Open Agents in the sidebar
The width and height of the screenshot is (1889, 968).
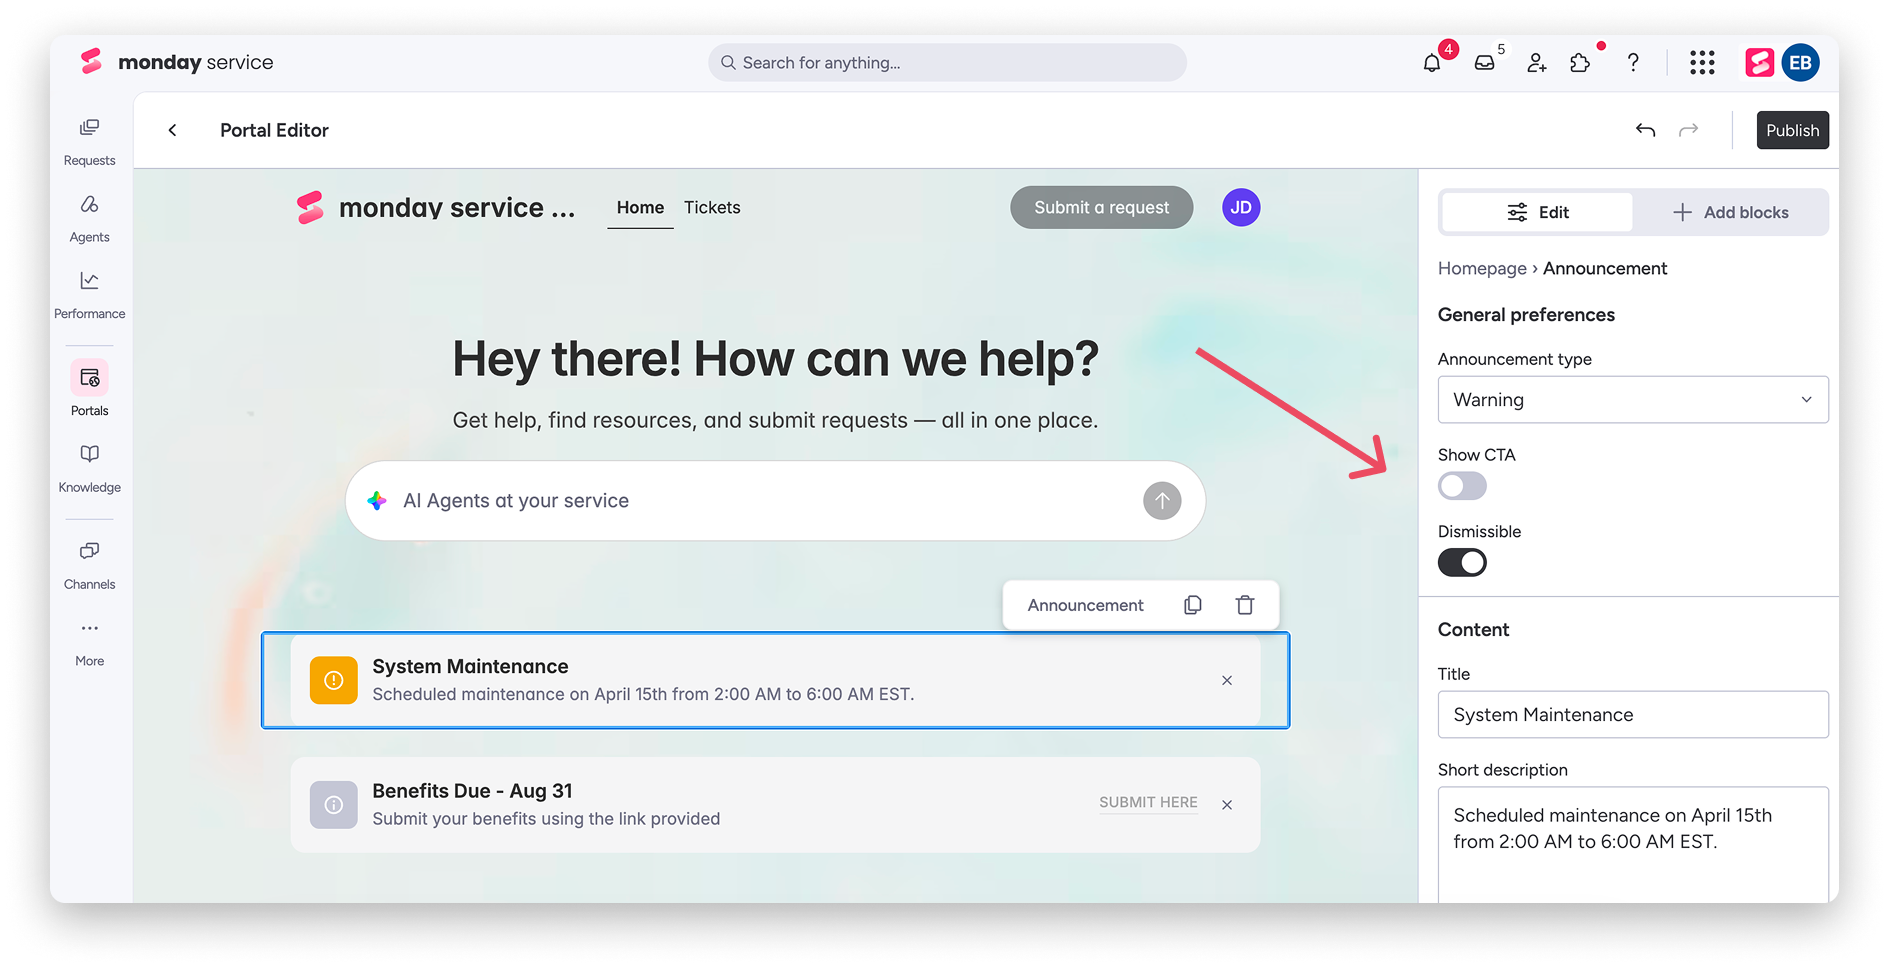tap(90, 219)
